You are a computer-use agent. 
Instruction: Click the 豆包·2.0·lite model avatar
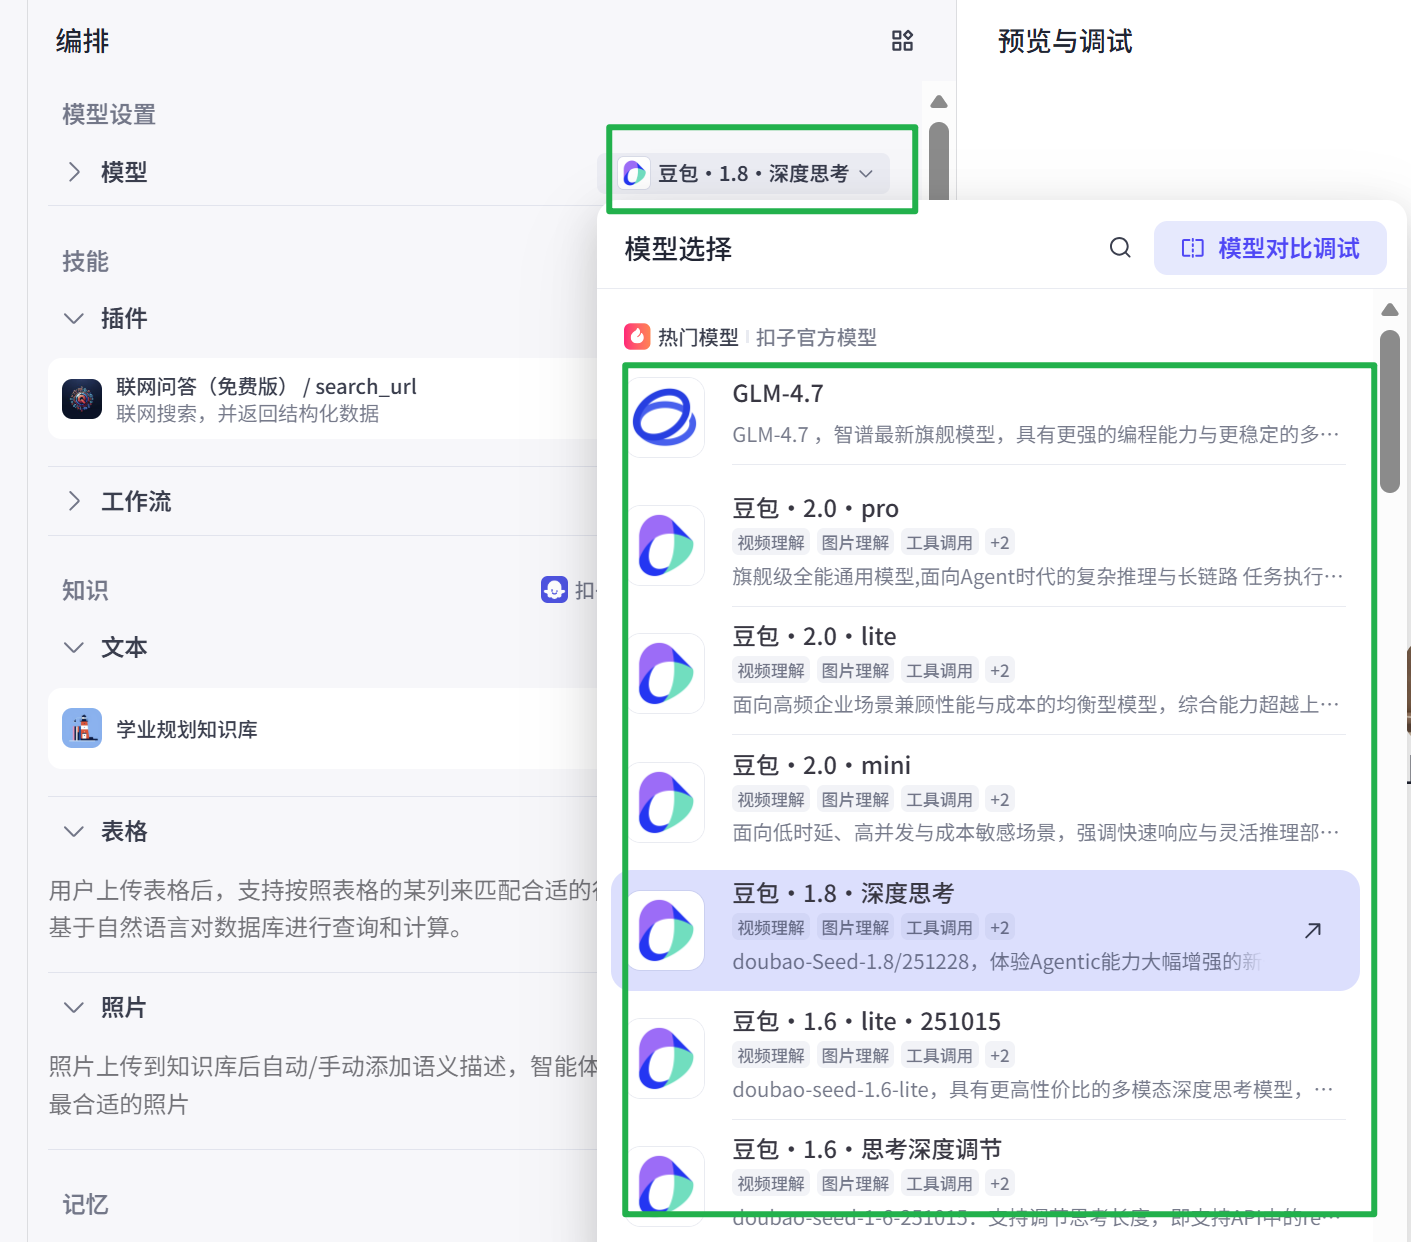pyautogui.click(x=666, y=673)
